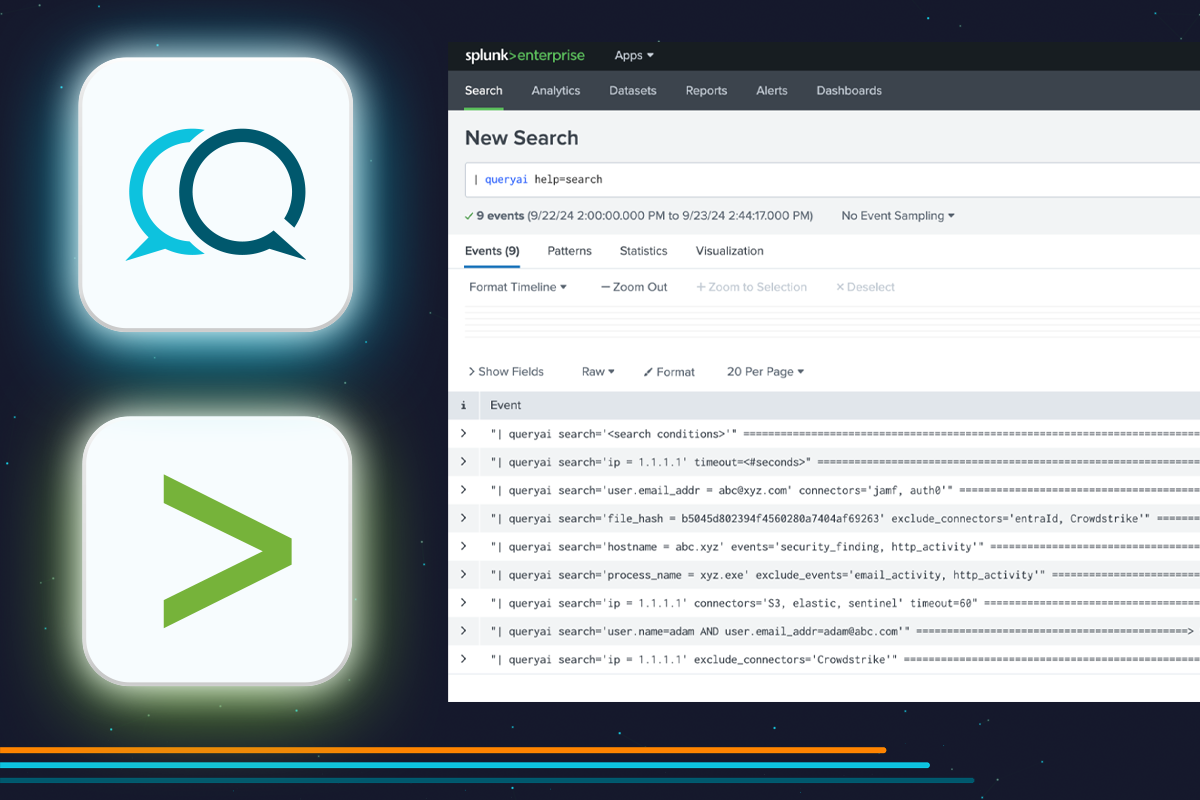Switch to the Alerts tab
This screenshot has width=1200, height=800.
[772, 90]
